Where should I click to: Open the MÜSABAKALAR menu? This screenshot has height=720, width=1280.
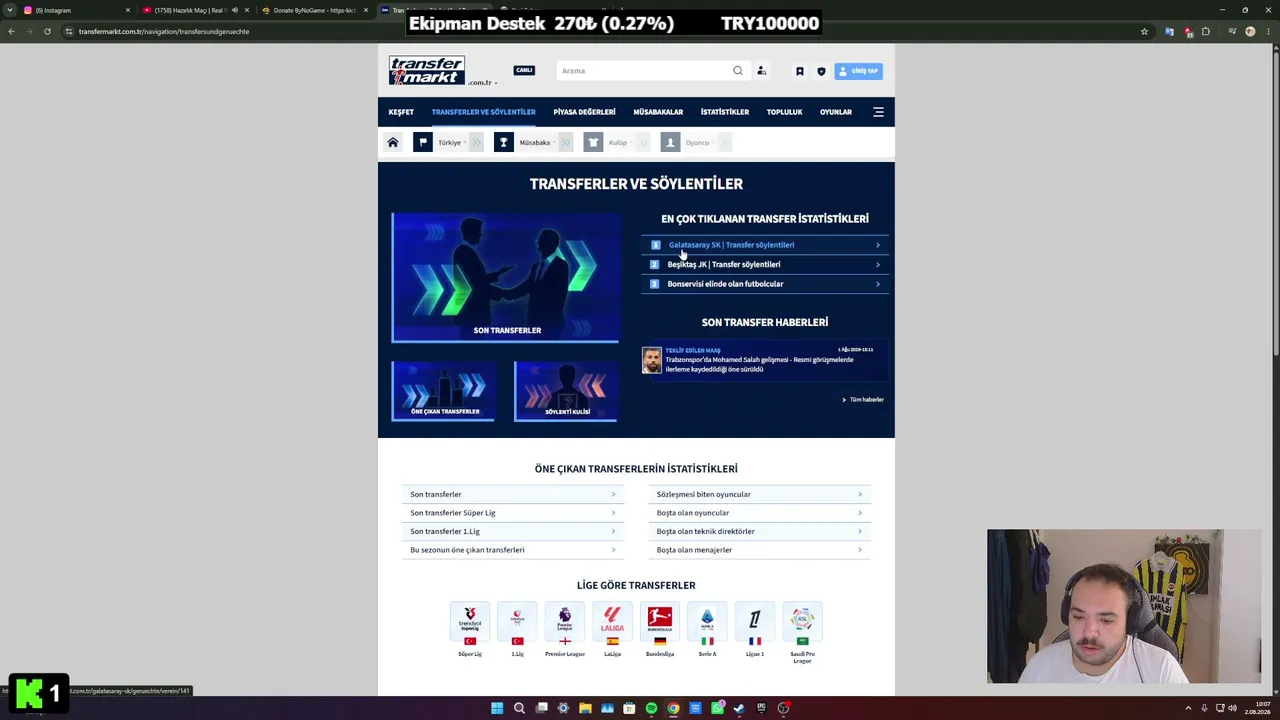(x=658, y=112)
